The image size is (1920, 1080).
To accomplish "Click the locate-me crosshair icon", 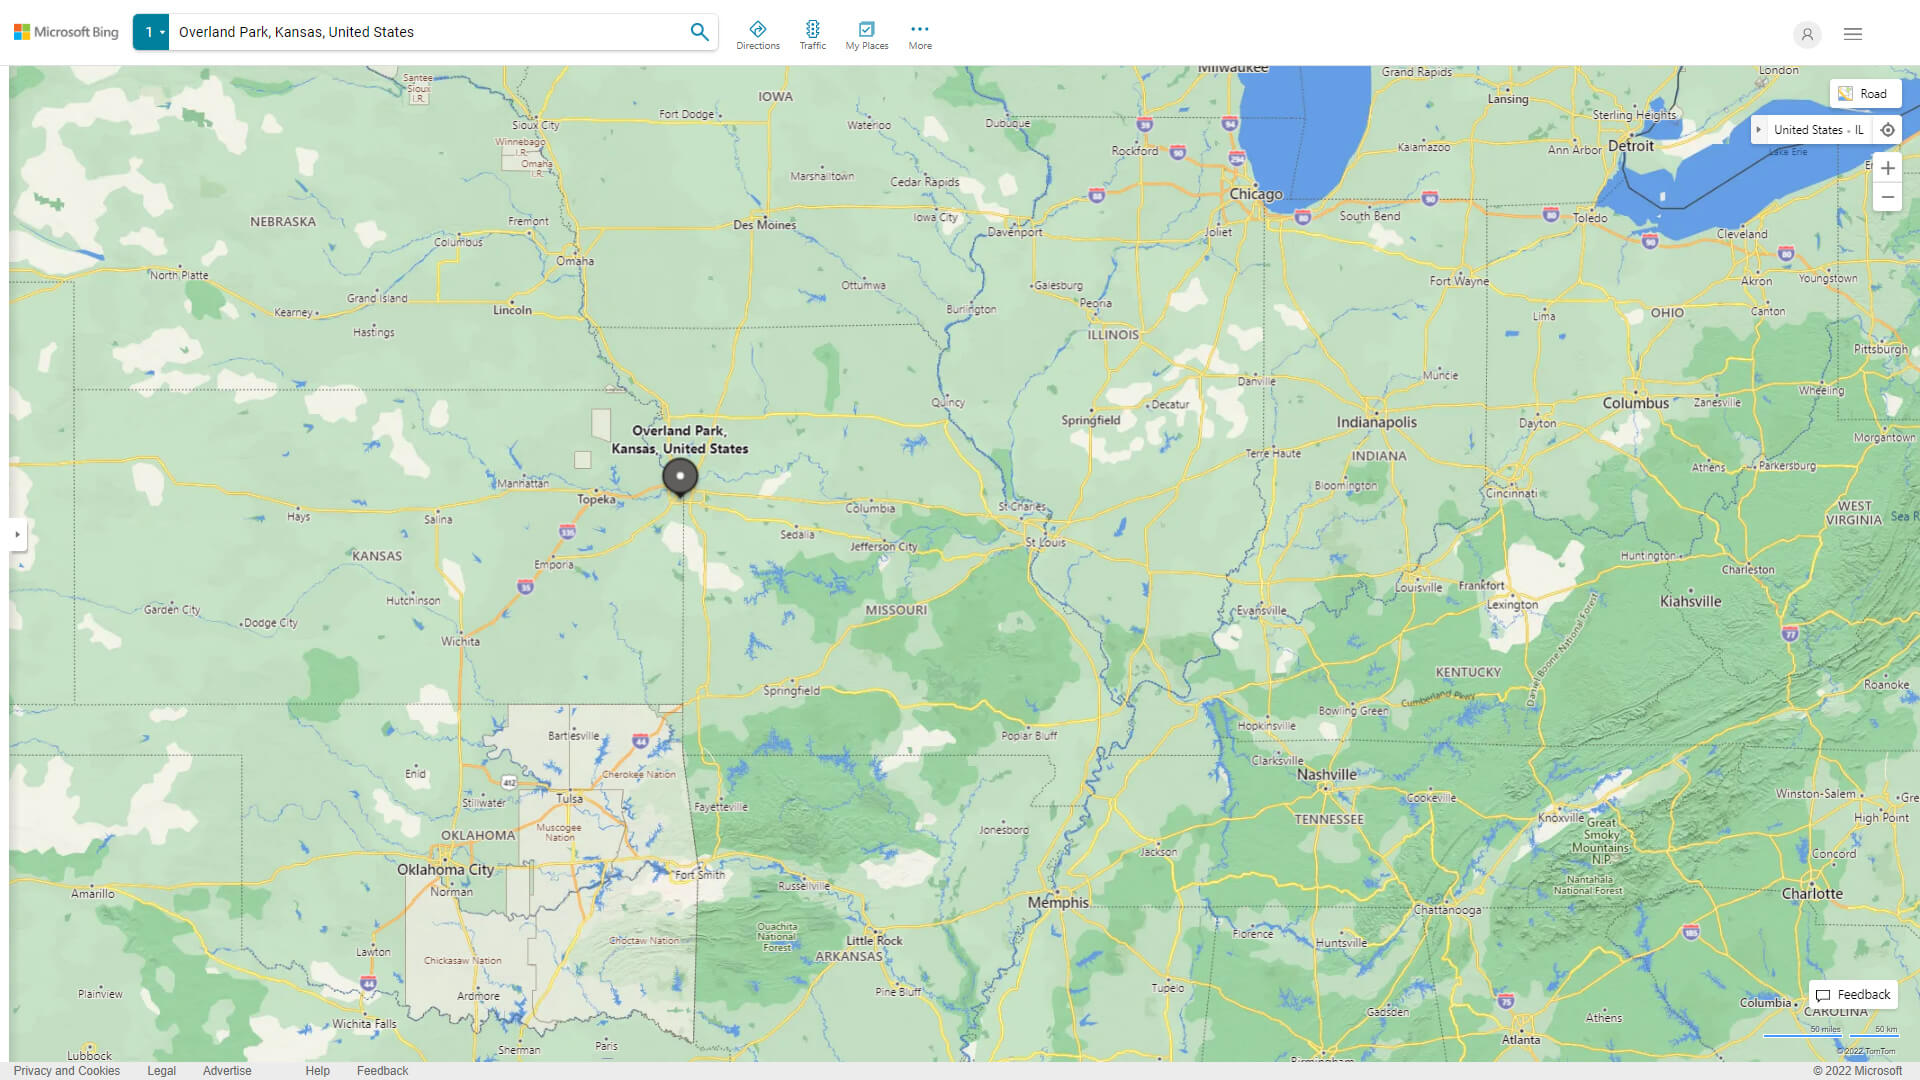I will click(x=1888, y=129).
